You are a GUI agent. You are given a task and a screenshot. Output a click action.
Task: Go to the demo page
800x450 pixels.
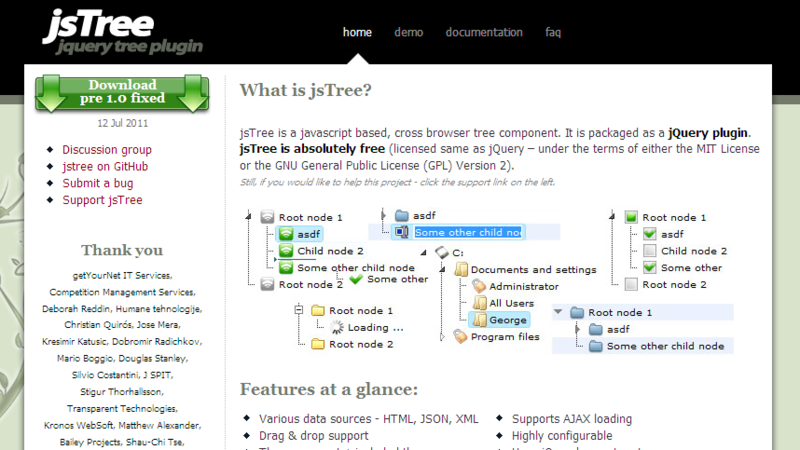[x=409, y=32]
